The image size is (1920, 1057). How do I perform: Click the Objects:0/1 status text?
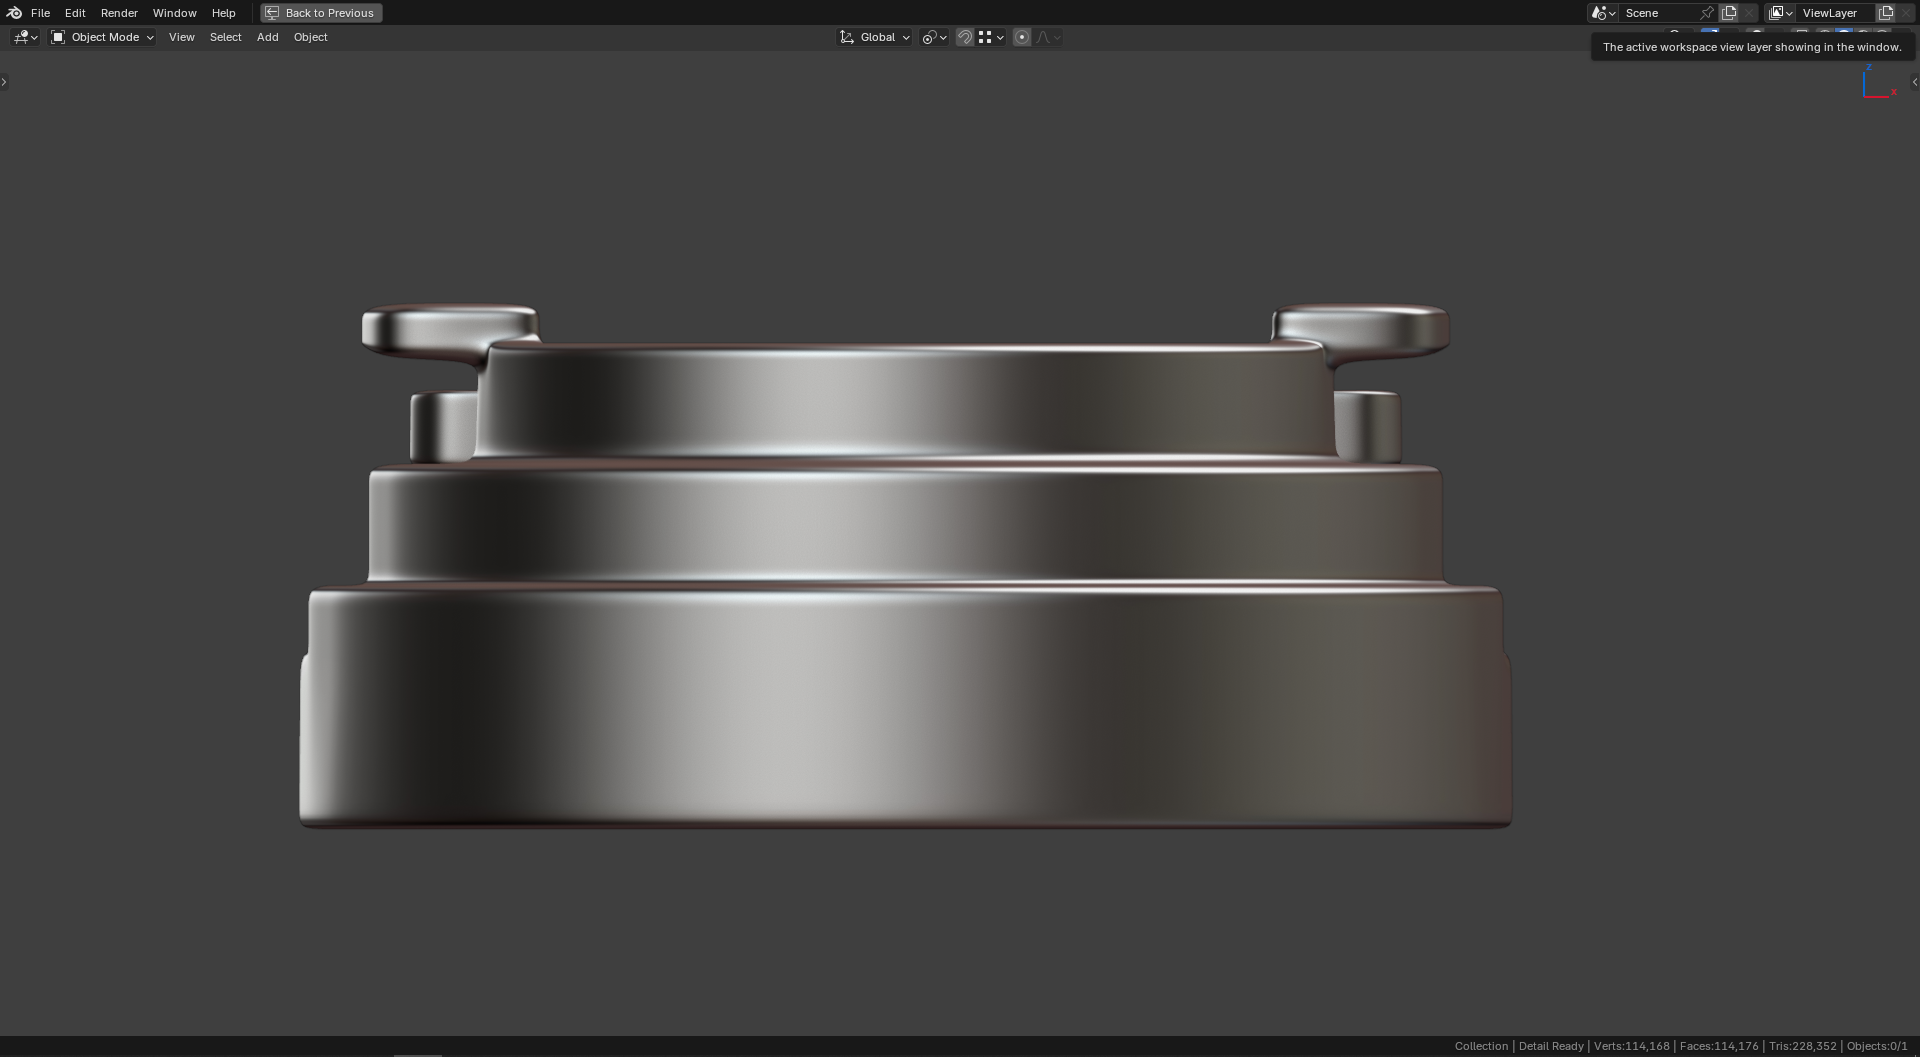click(1877, 1046)
